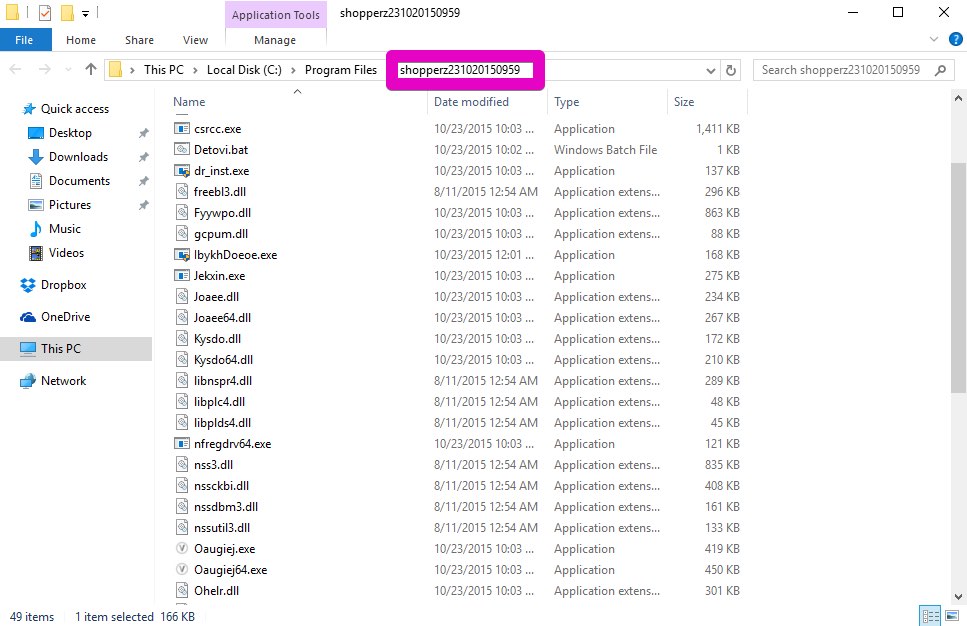The width and height of the screenshot is (967, 626).
Task: Switch to details view in status bar
Action: tap(930, 616)
